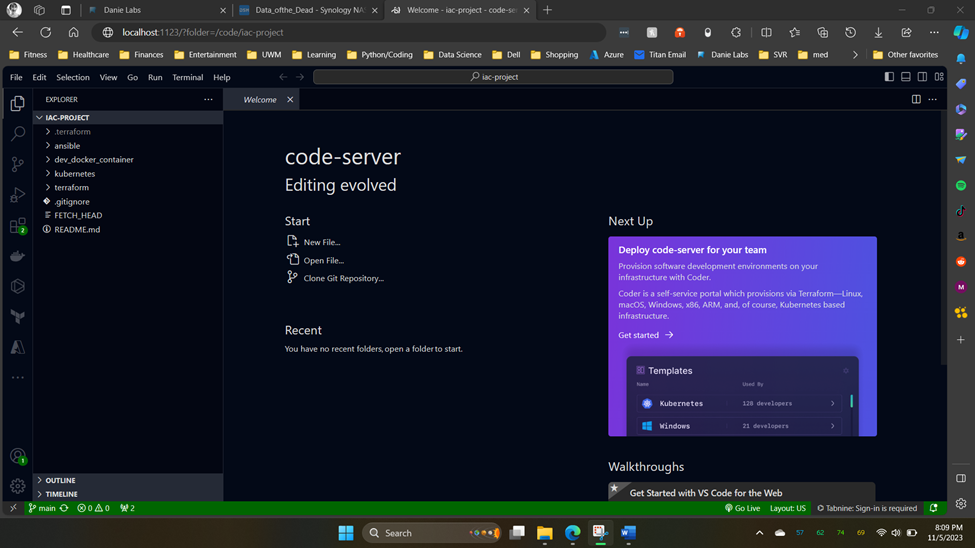The image size is (975, 548).
Task: Open the Terraform view icon
Action: click(x=17, y=317)
